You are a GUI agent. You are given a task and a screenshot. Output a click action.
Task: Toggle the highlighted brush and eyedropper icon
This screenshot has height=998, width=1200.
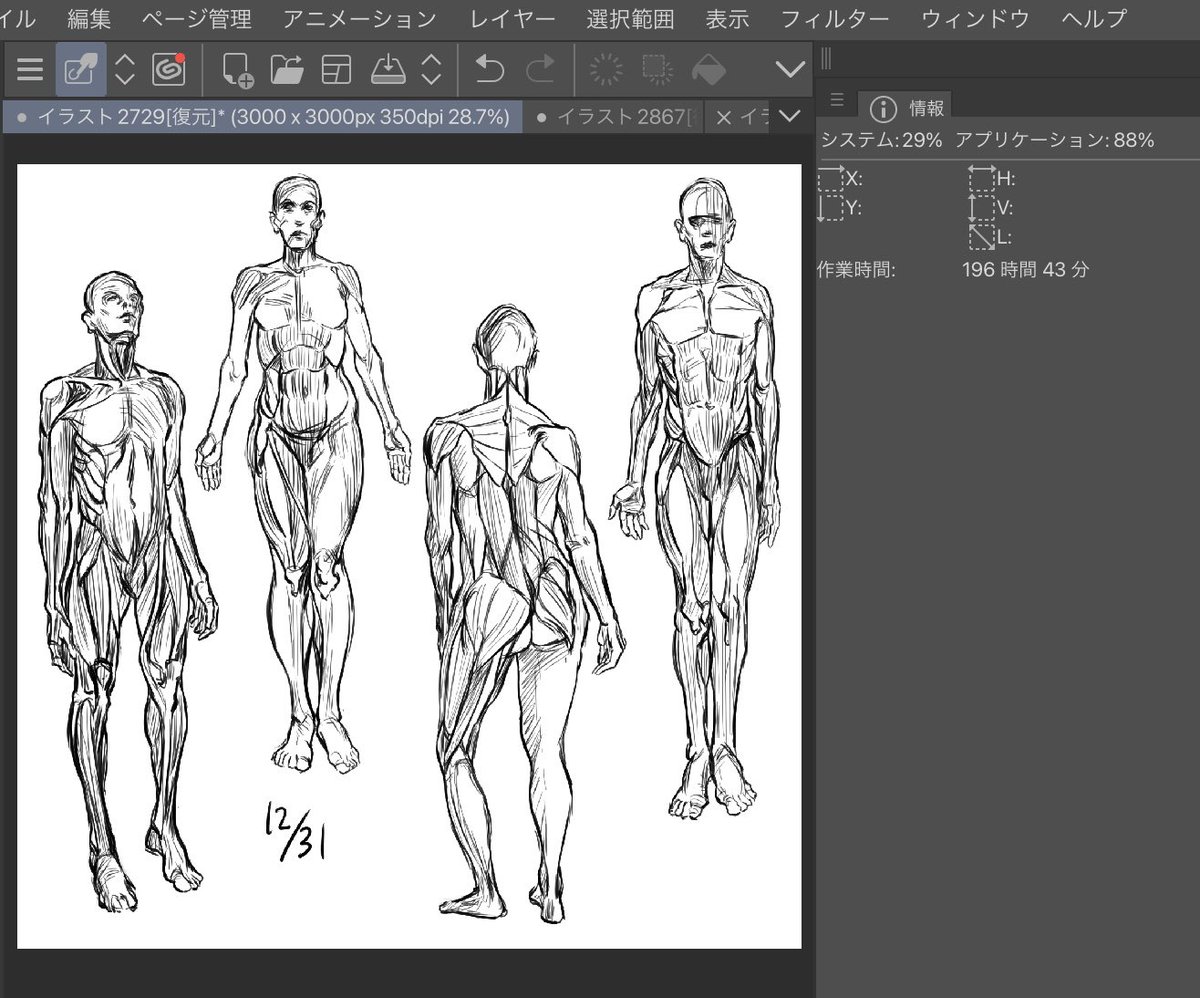click(80, 70)
